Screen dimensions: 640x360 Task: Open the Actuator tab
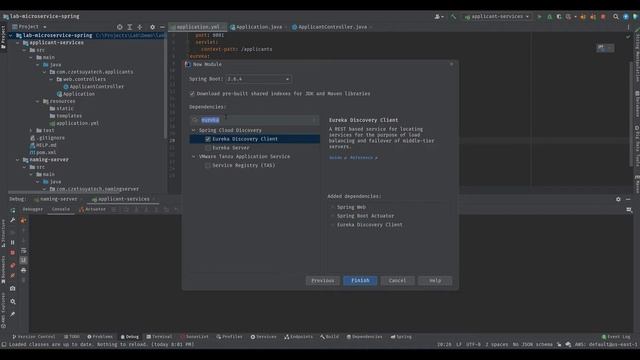92,209
